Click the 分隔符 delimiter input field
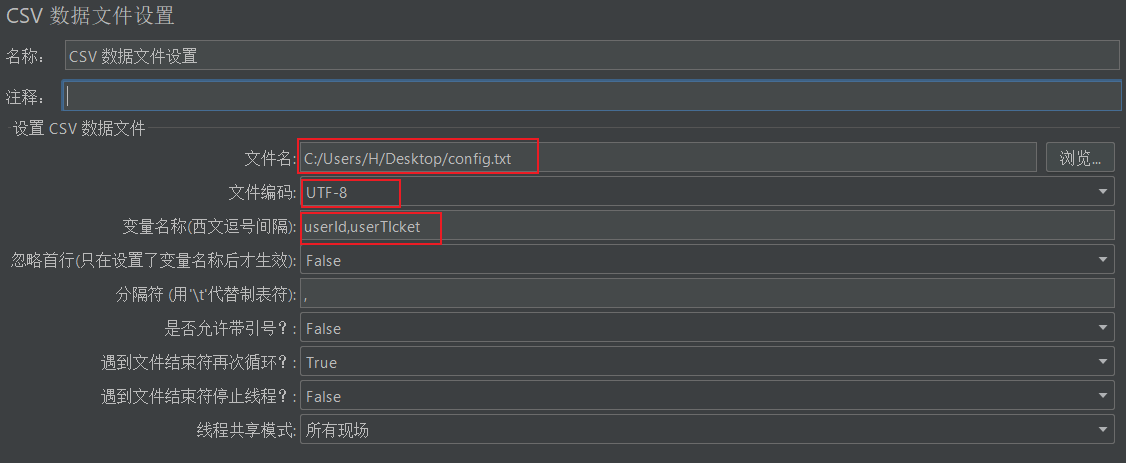Screen dimensions: 1126x463 point(706,294)
